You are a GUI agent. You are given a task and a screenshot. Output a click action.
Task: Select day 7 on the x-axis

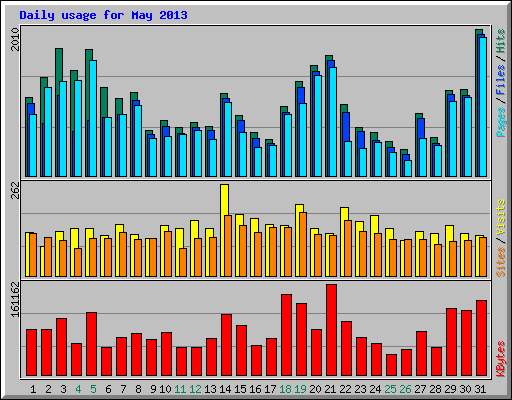tap(123, 389)
